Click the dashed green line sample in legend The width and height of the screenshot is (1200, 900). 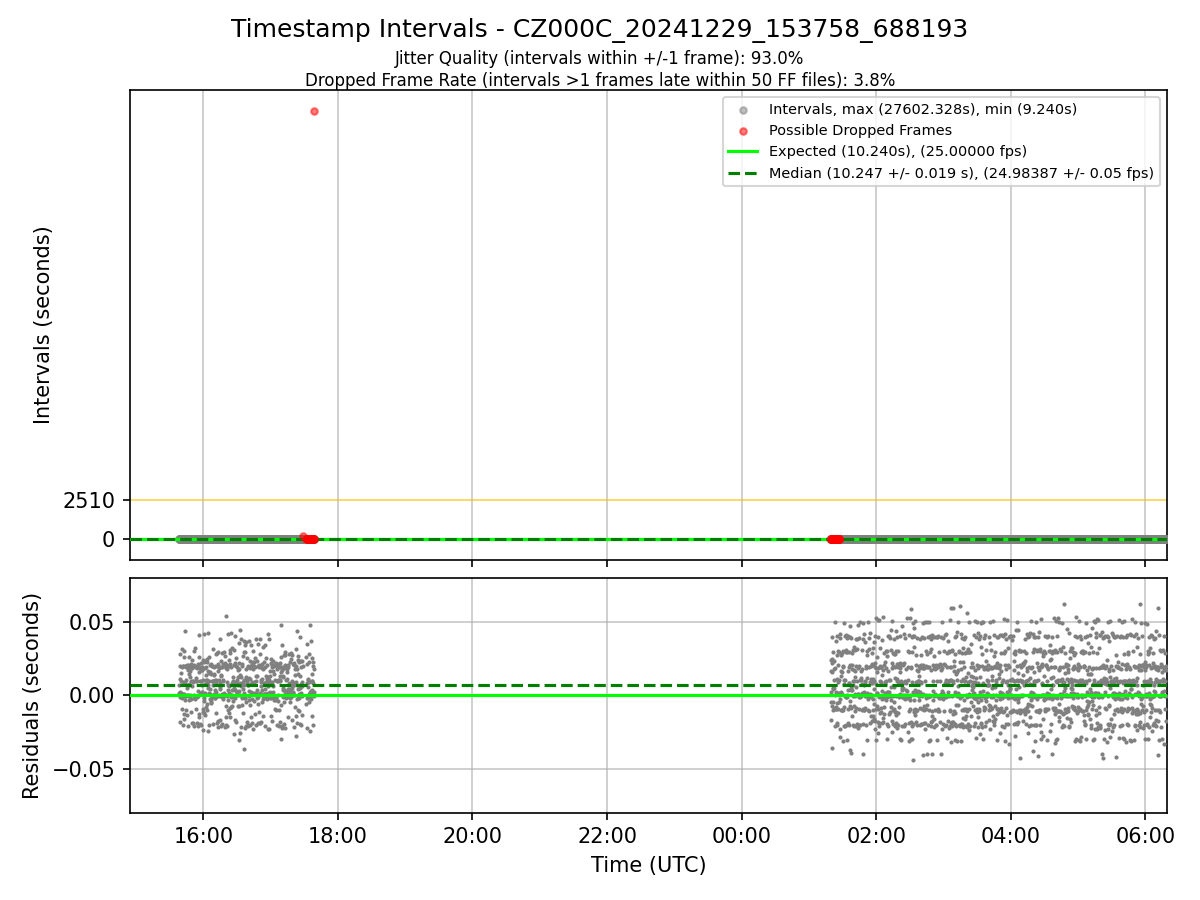[x=742, y=173]
